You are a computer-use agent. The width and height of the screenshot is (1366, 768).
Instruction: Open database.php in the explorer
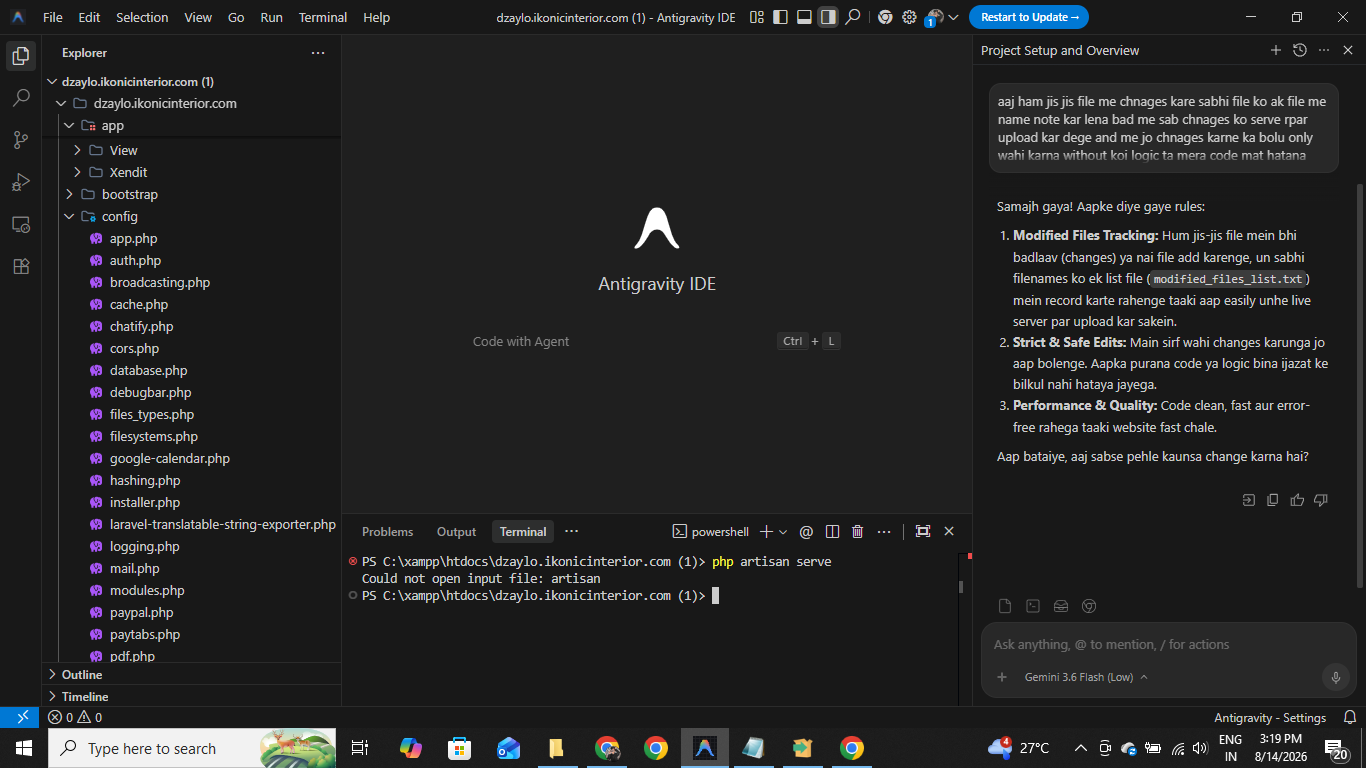point(148,370)
